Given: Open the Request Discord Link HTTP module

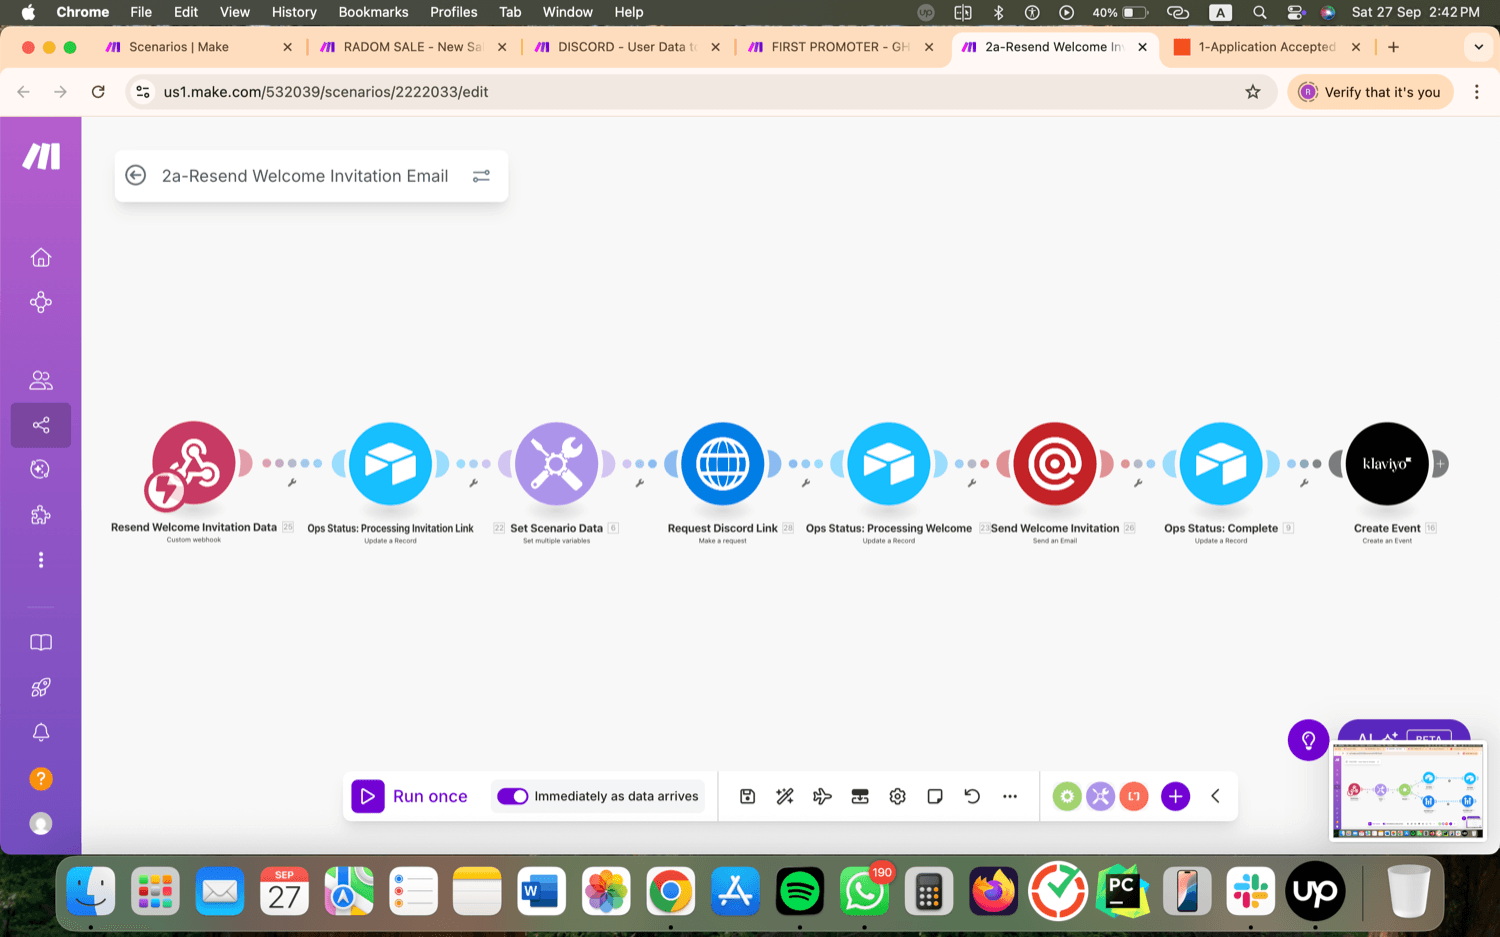Looking at the screenshot, I should tap(722, 464).
